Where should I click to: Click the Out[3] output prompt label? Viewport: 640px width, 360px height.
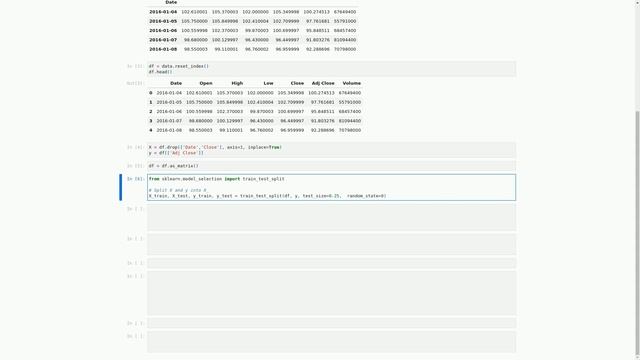tap(135, 83)
